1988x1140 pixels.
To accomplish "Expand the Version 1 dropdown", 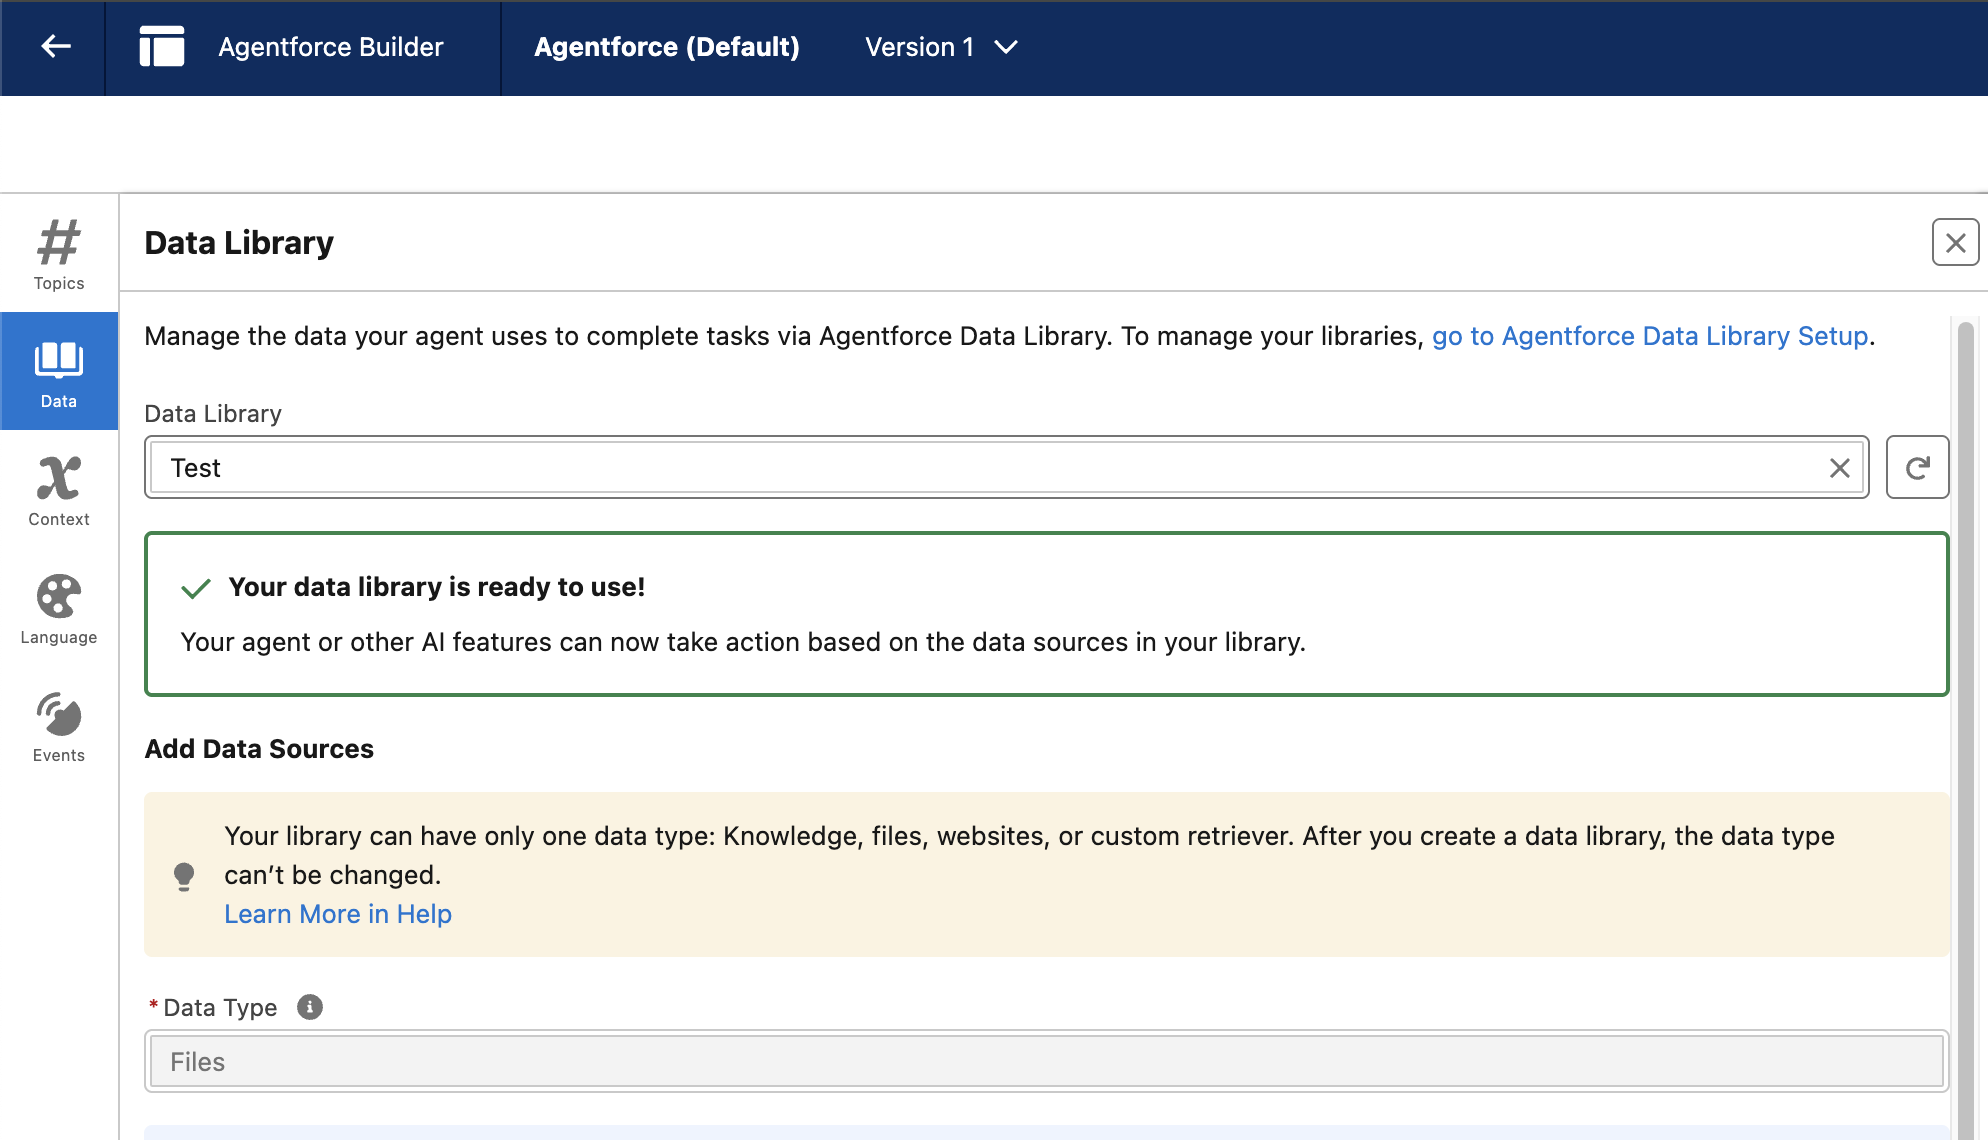I will [x=941, y=47].
